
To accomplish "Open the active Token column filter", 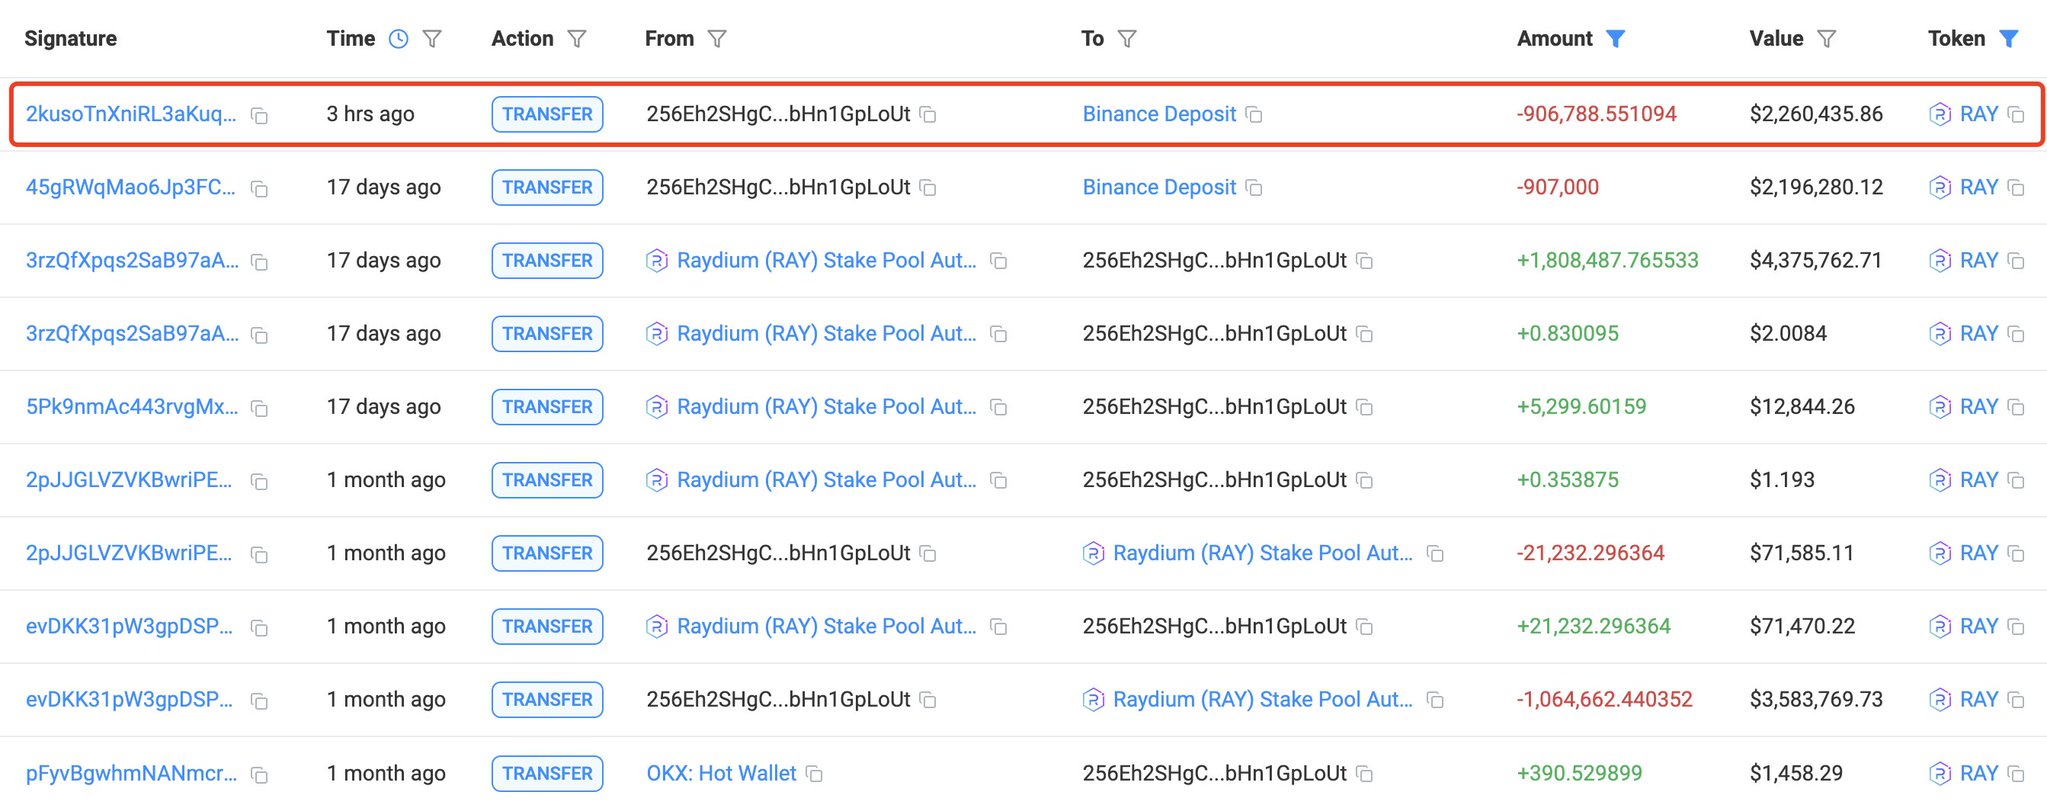I will coord(2009,39).
